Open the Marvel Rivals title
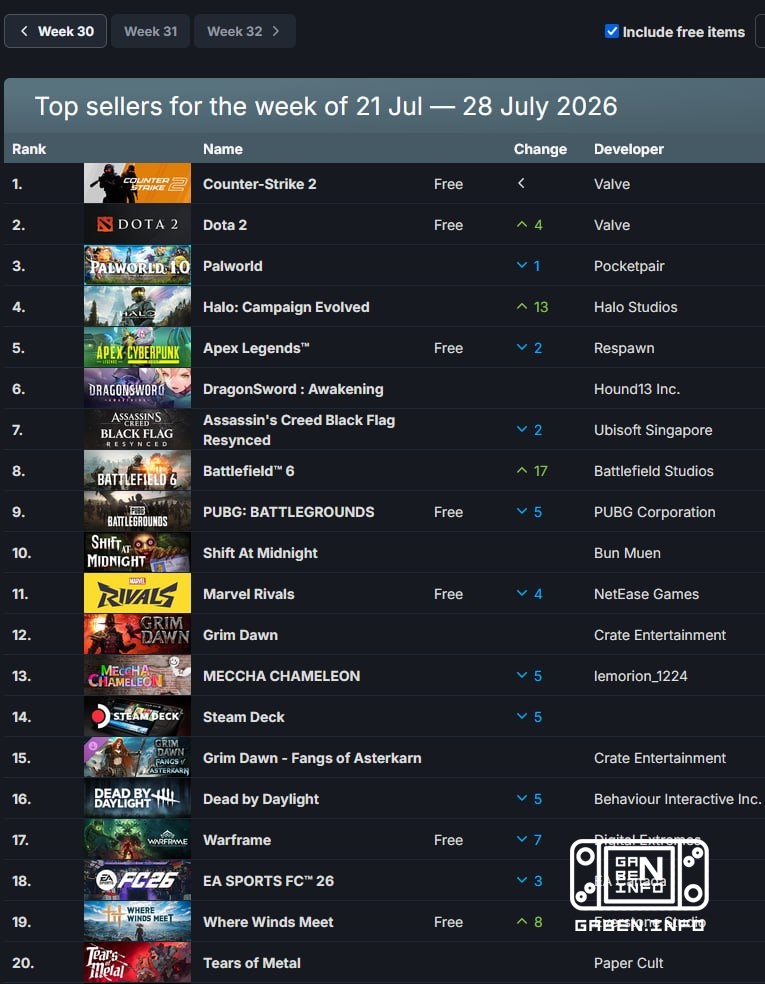Screen dimensions: 765x984 tap(249, 594)
